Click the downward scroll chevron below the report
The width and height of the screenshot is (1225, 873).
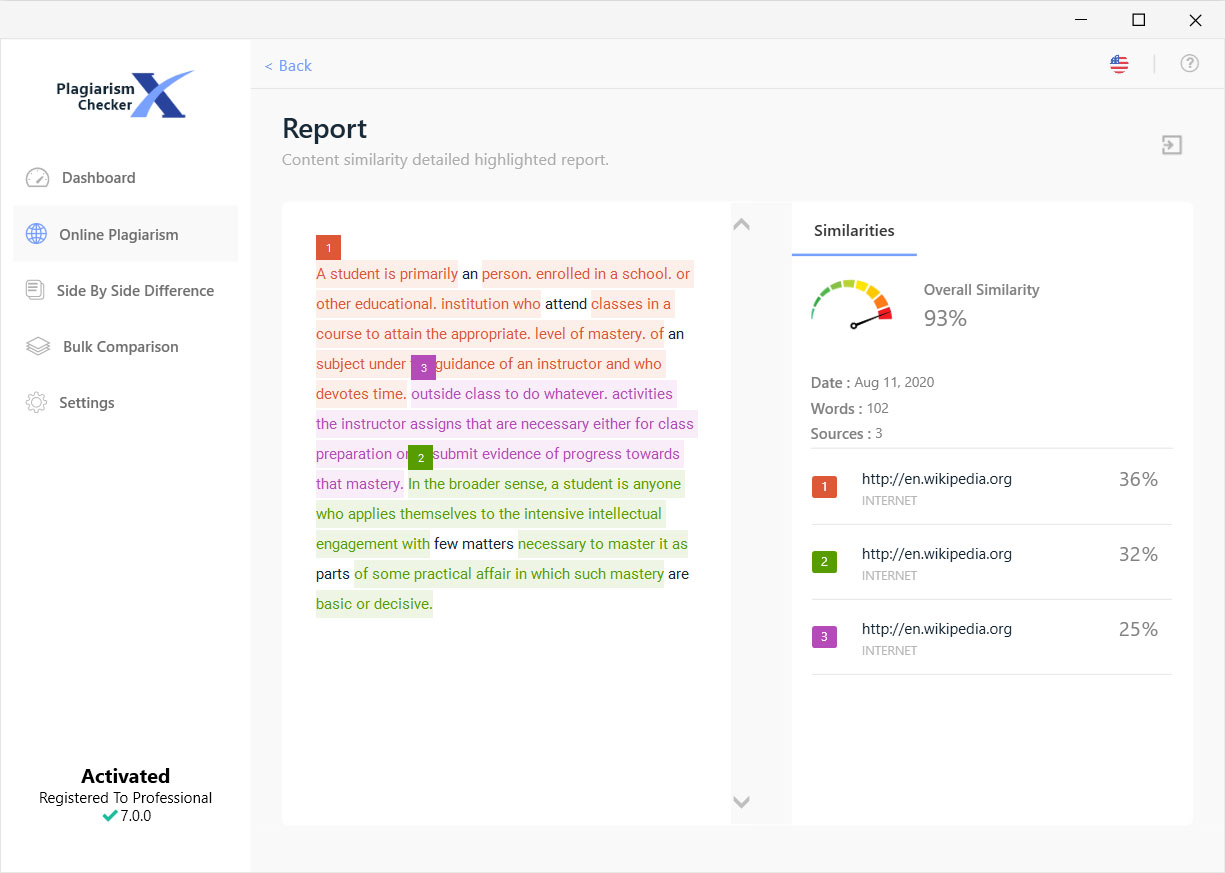point(741,801)
